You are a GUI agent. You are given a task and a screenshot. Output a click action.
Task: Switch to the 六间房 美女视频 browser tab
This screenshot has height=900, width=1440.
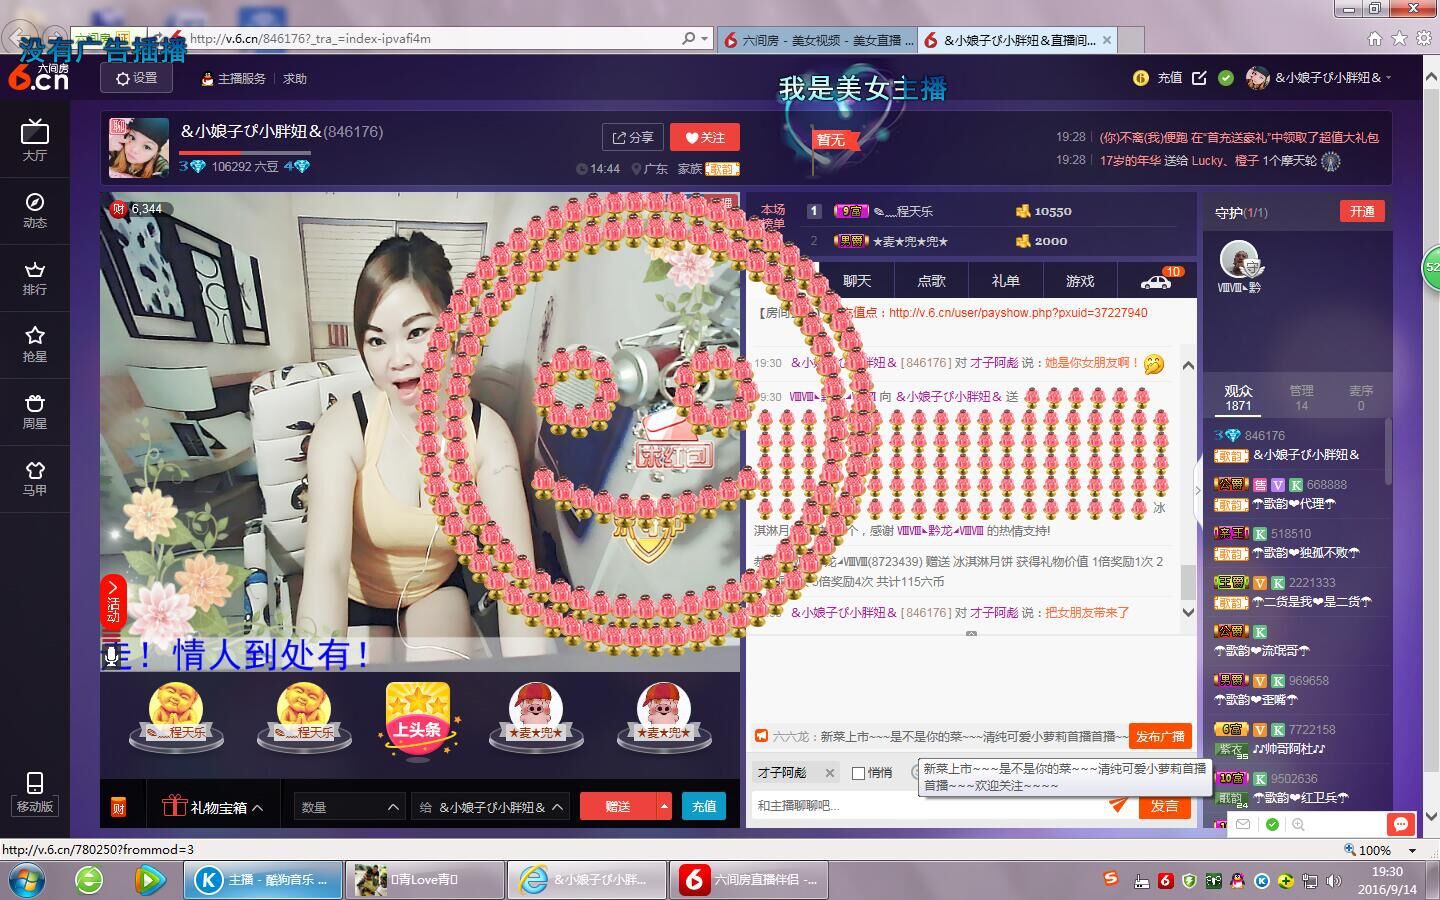click(818, 40)
